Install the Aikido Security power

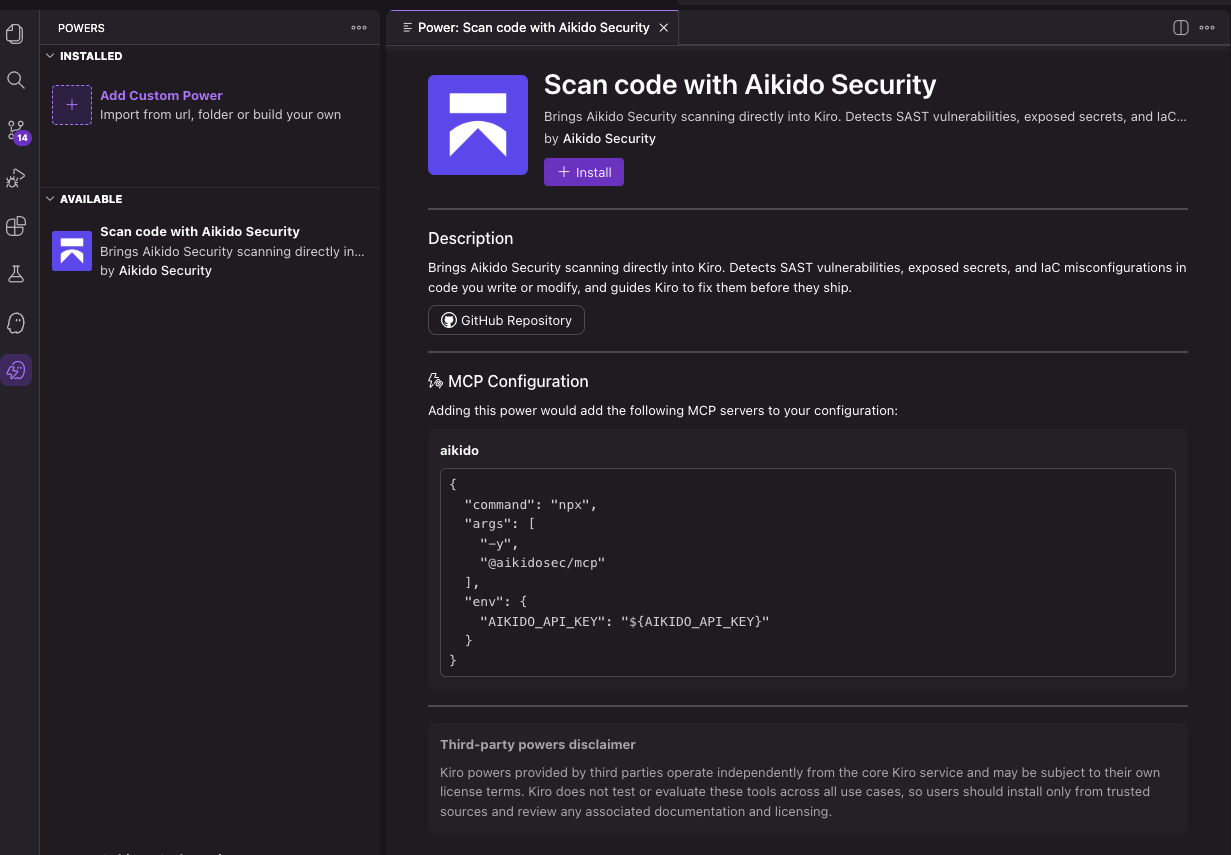pos(584,172)
